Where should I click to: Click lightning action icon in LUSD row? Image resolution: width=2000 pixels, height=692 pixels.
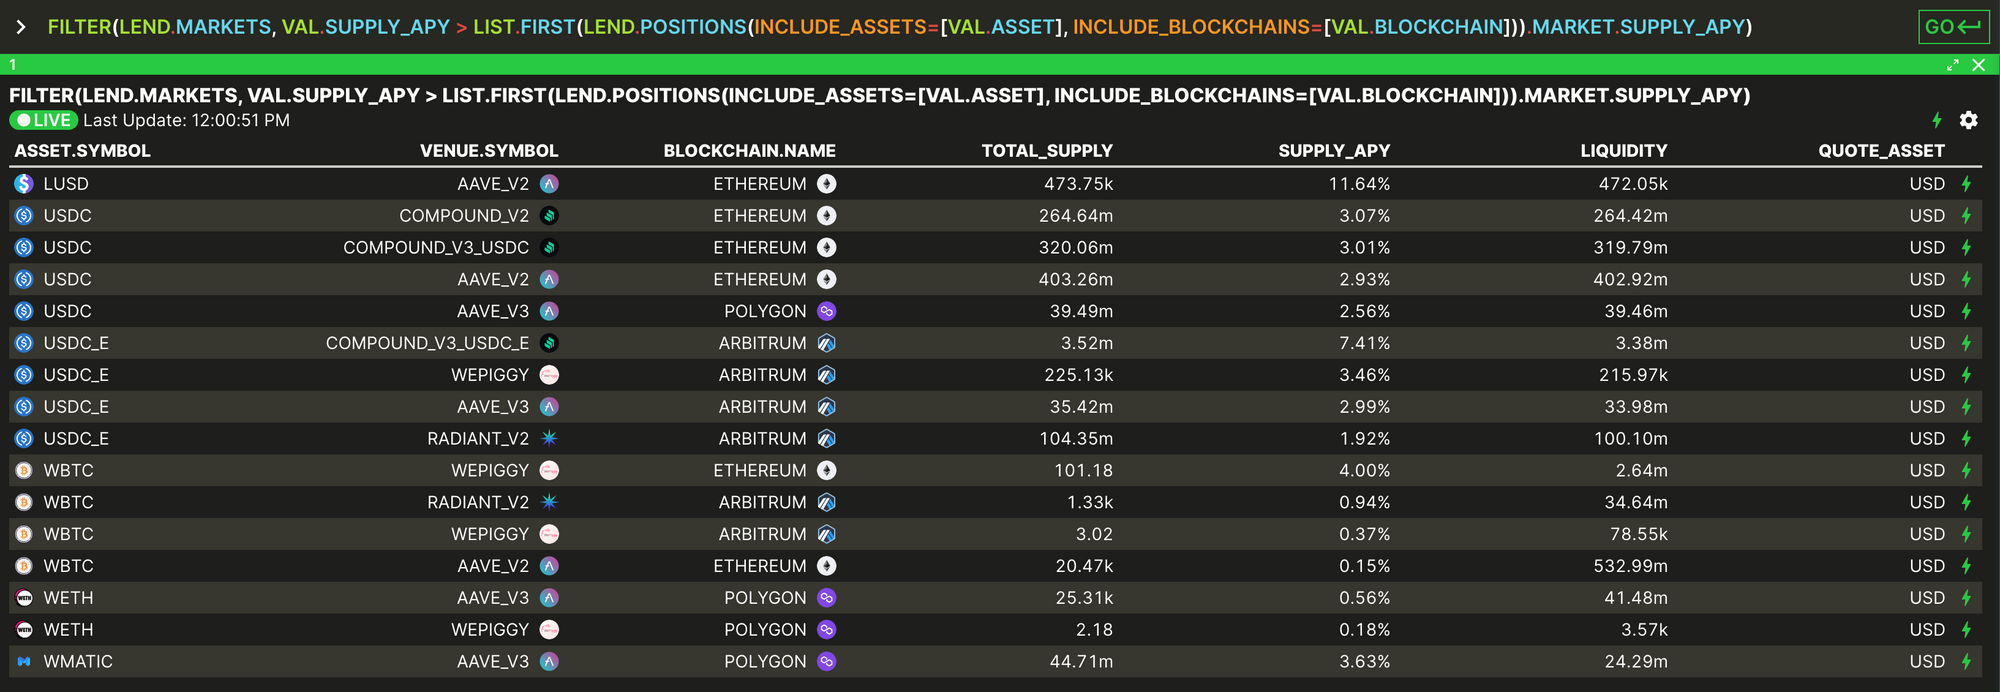1966,184
